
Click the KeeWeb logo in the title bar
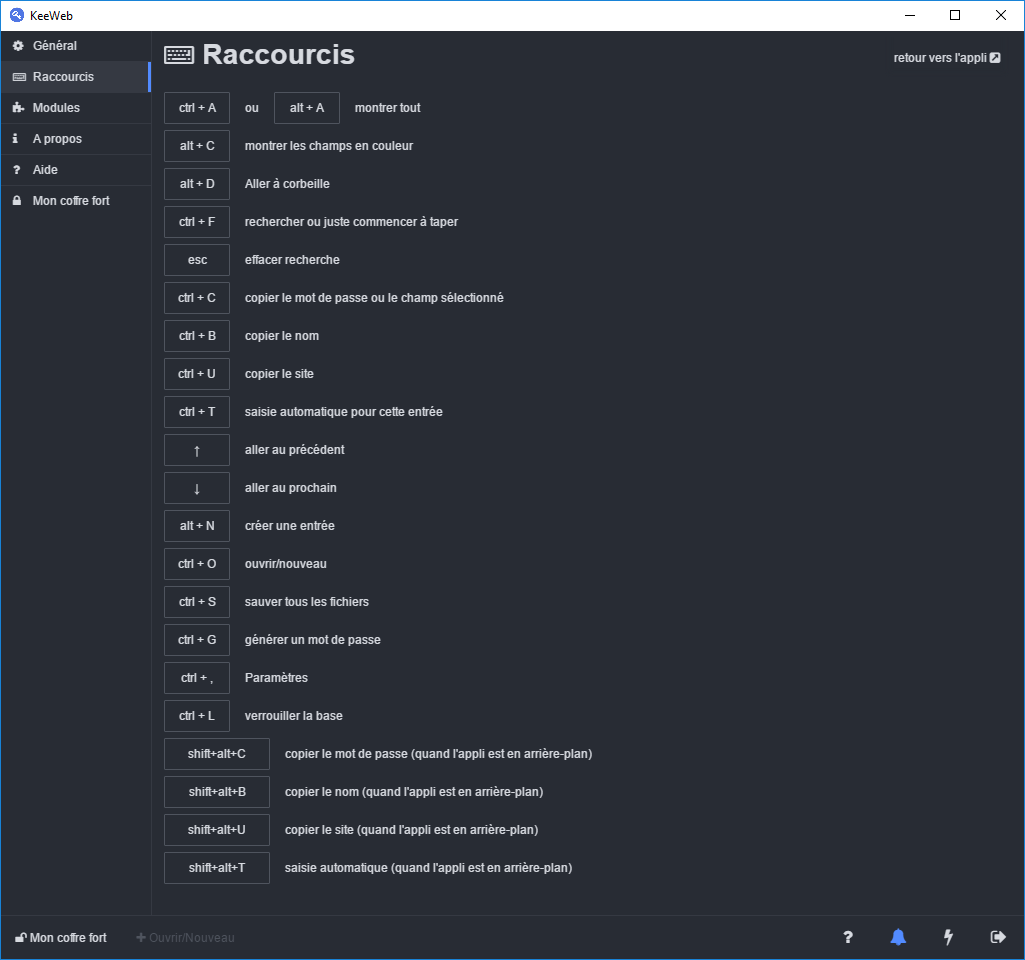coord(15,15)
